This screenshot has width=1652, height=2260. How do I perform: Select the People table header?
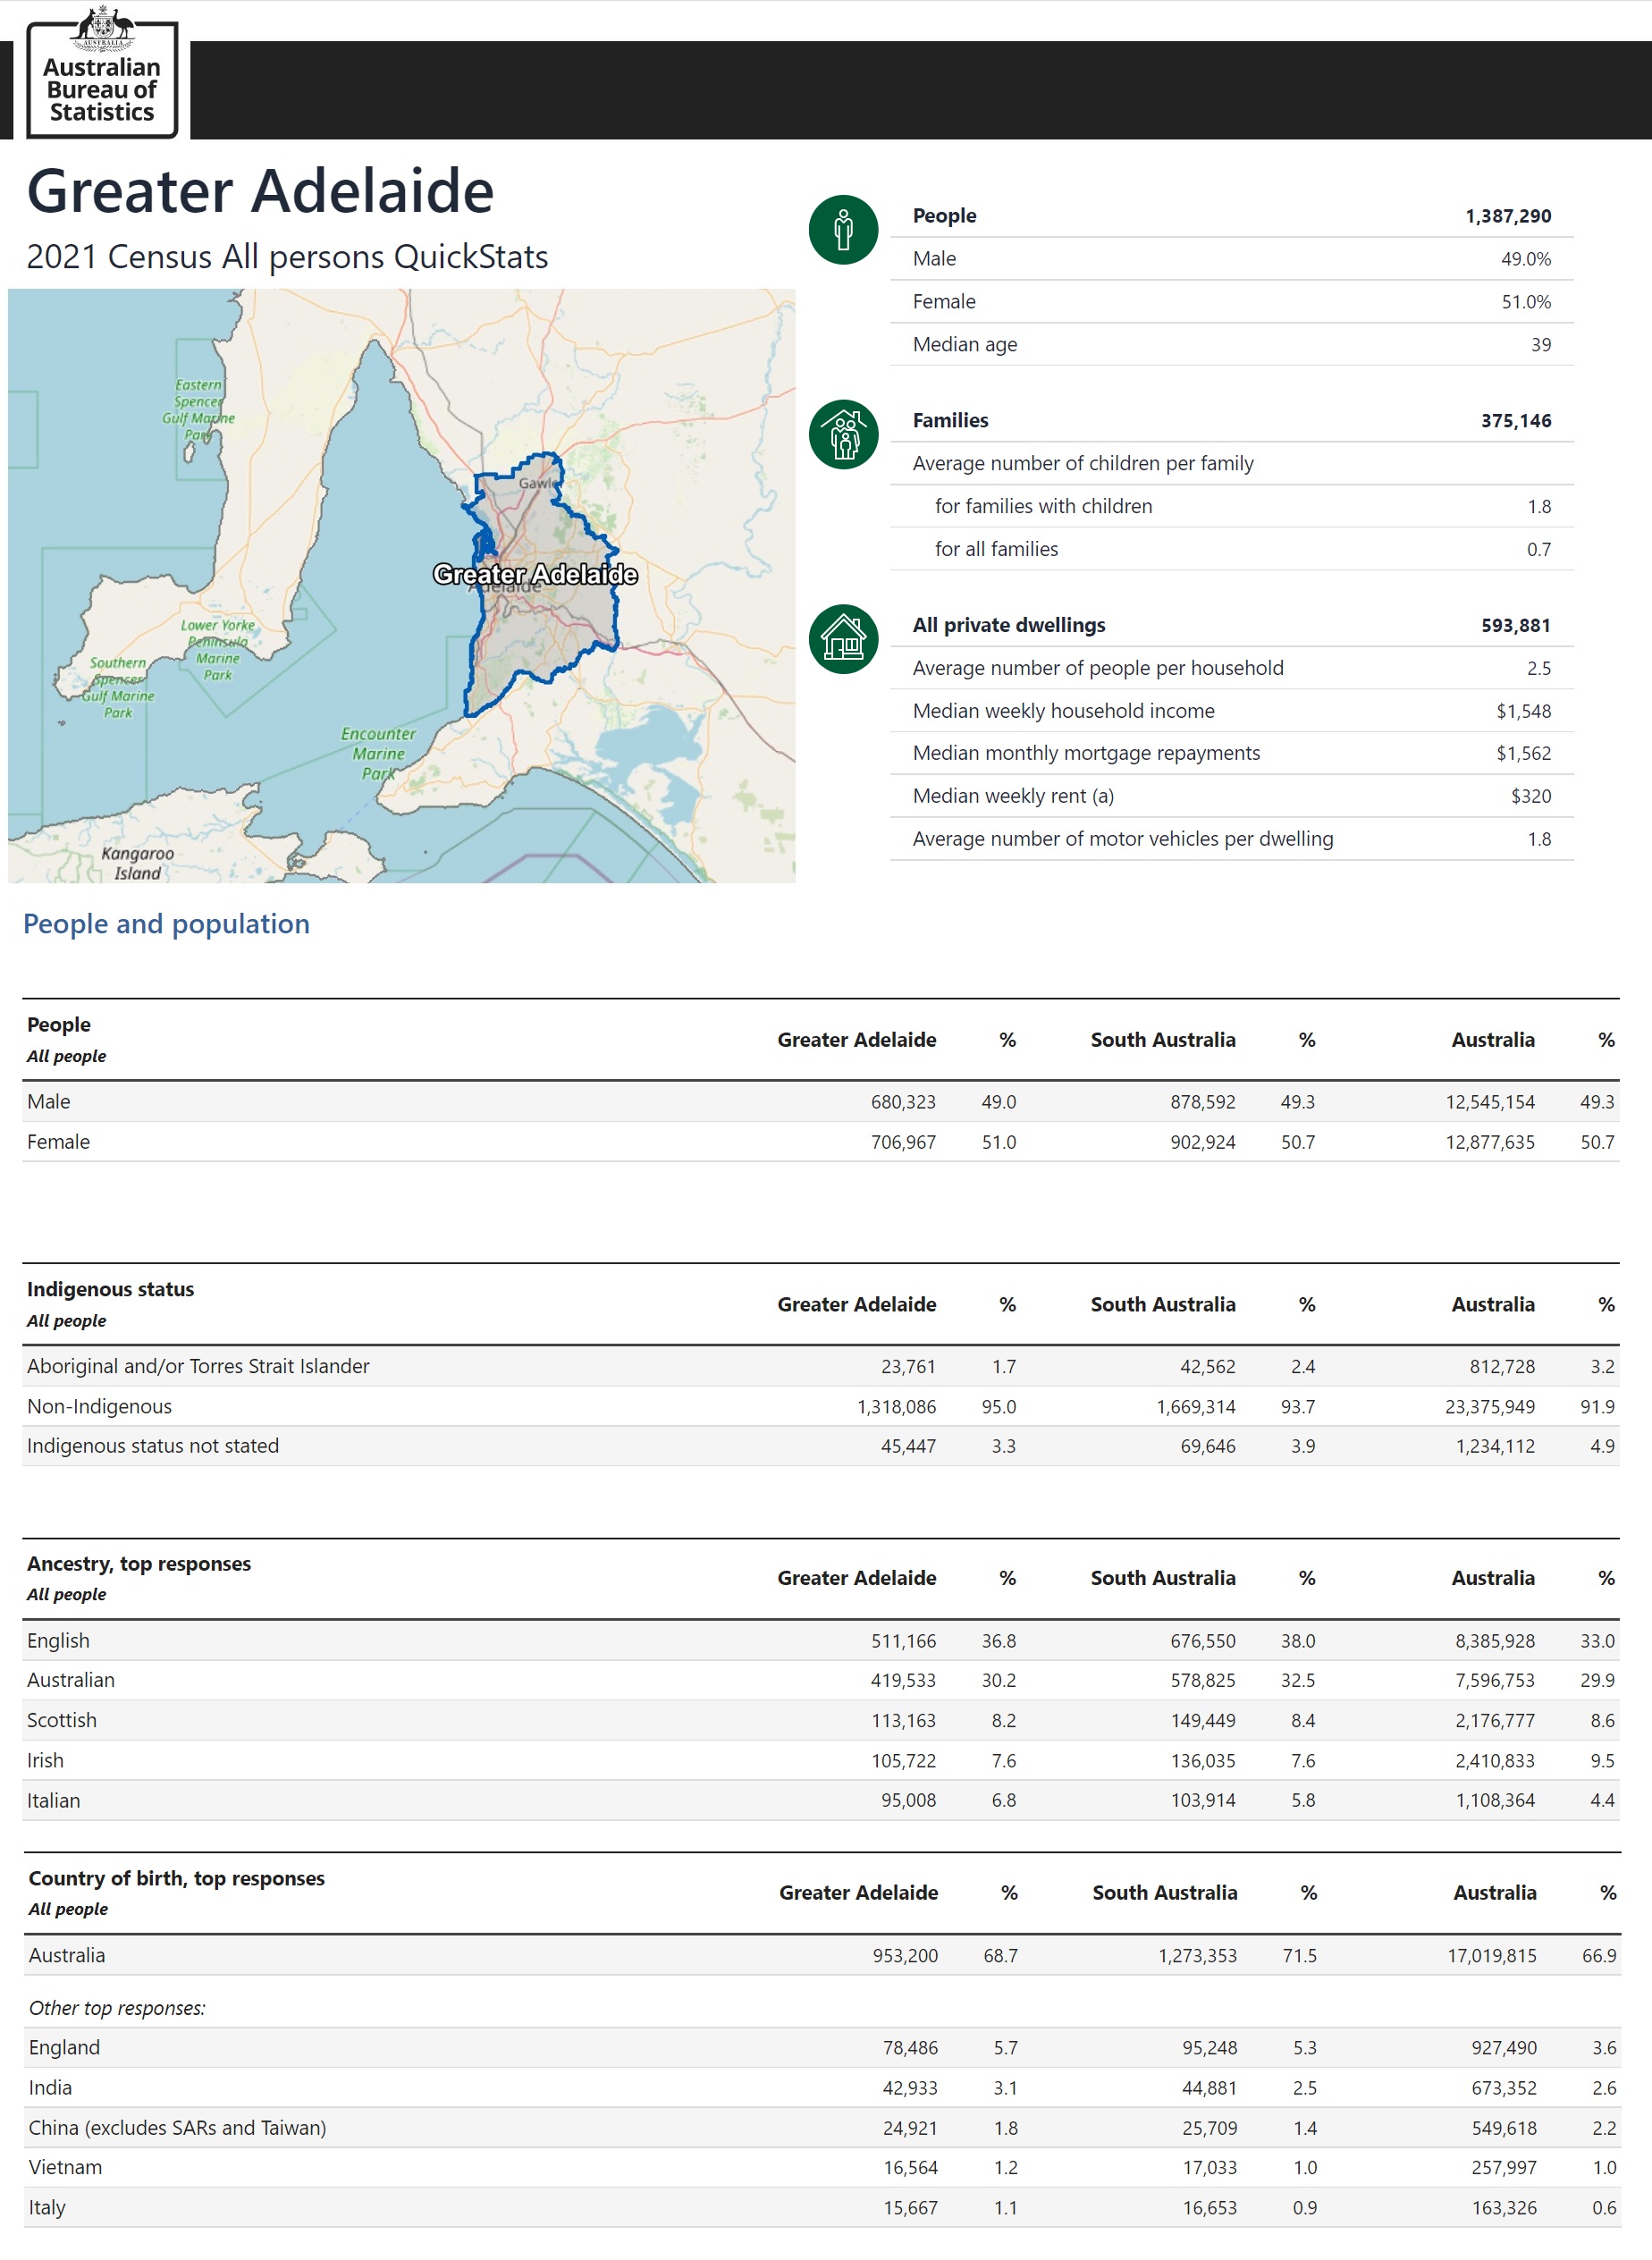coord(59,1025)
